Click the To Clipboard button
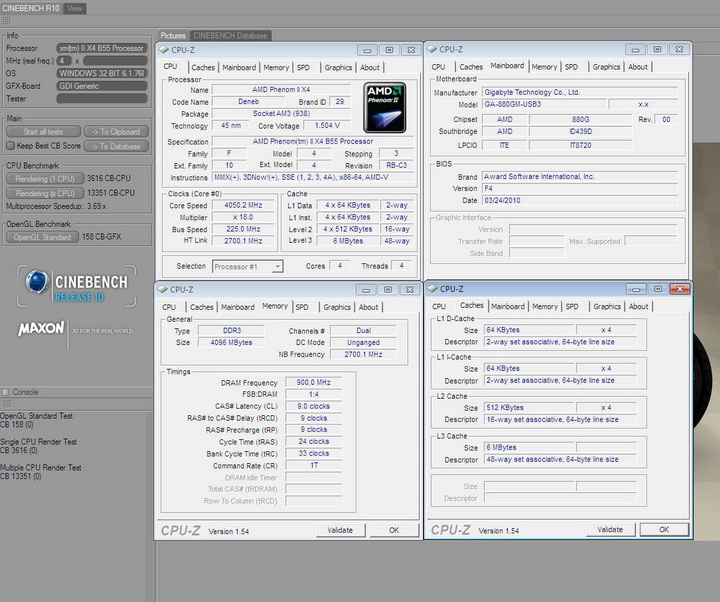 [x=116, y=132]
